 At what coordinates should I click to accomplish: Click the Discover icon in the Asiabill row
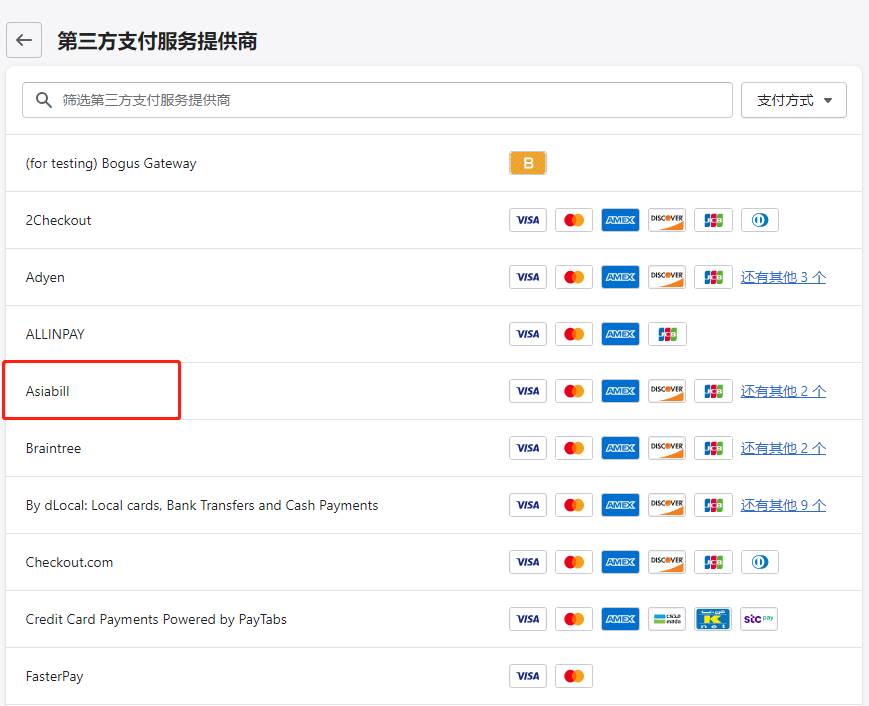pyautogui.click(x=667, y=391)
